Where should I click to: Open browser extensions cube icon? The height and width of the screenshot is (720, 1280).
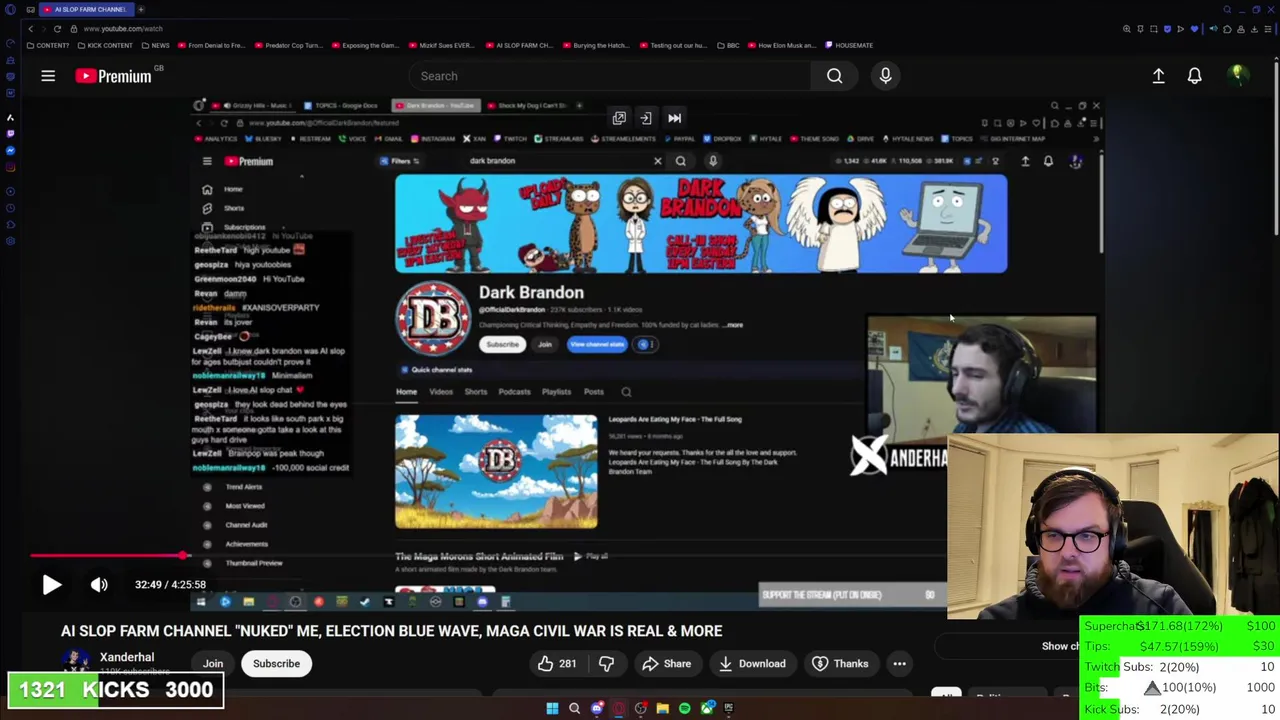click(x=1227, y=29)
